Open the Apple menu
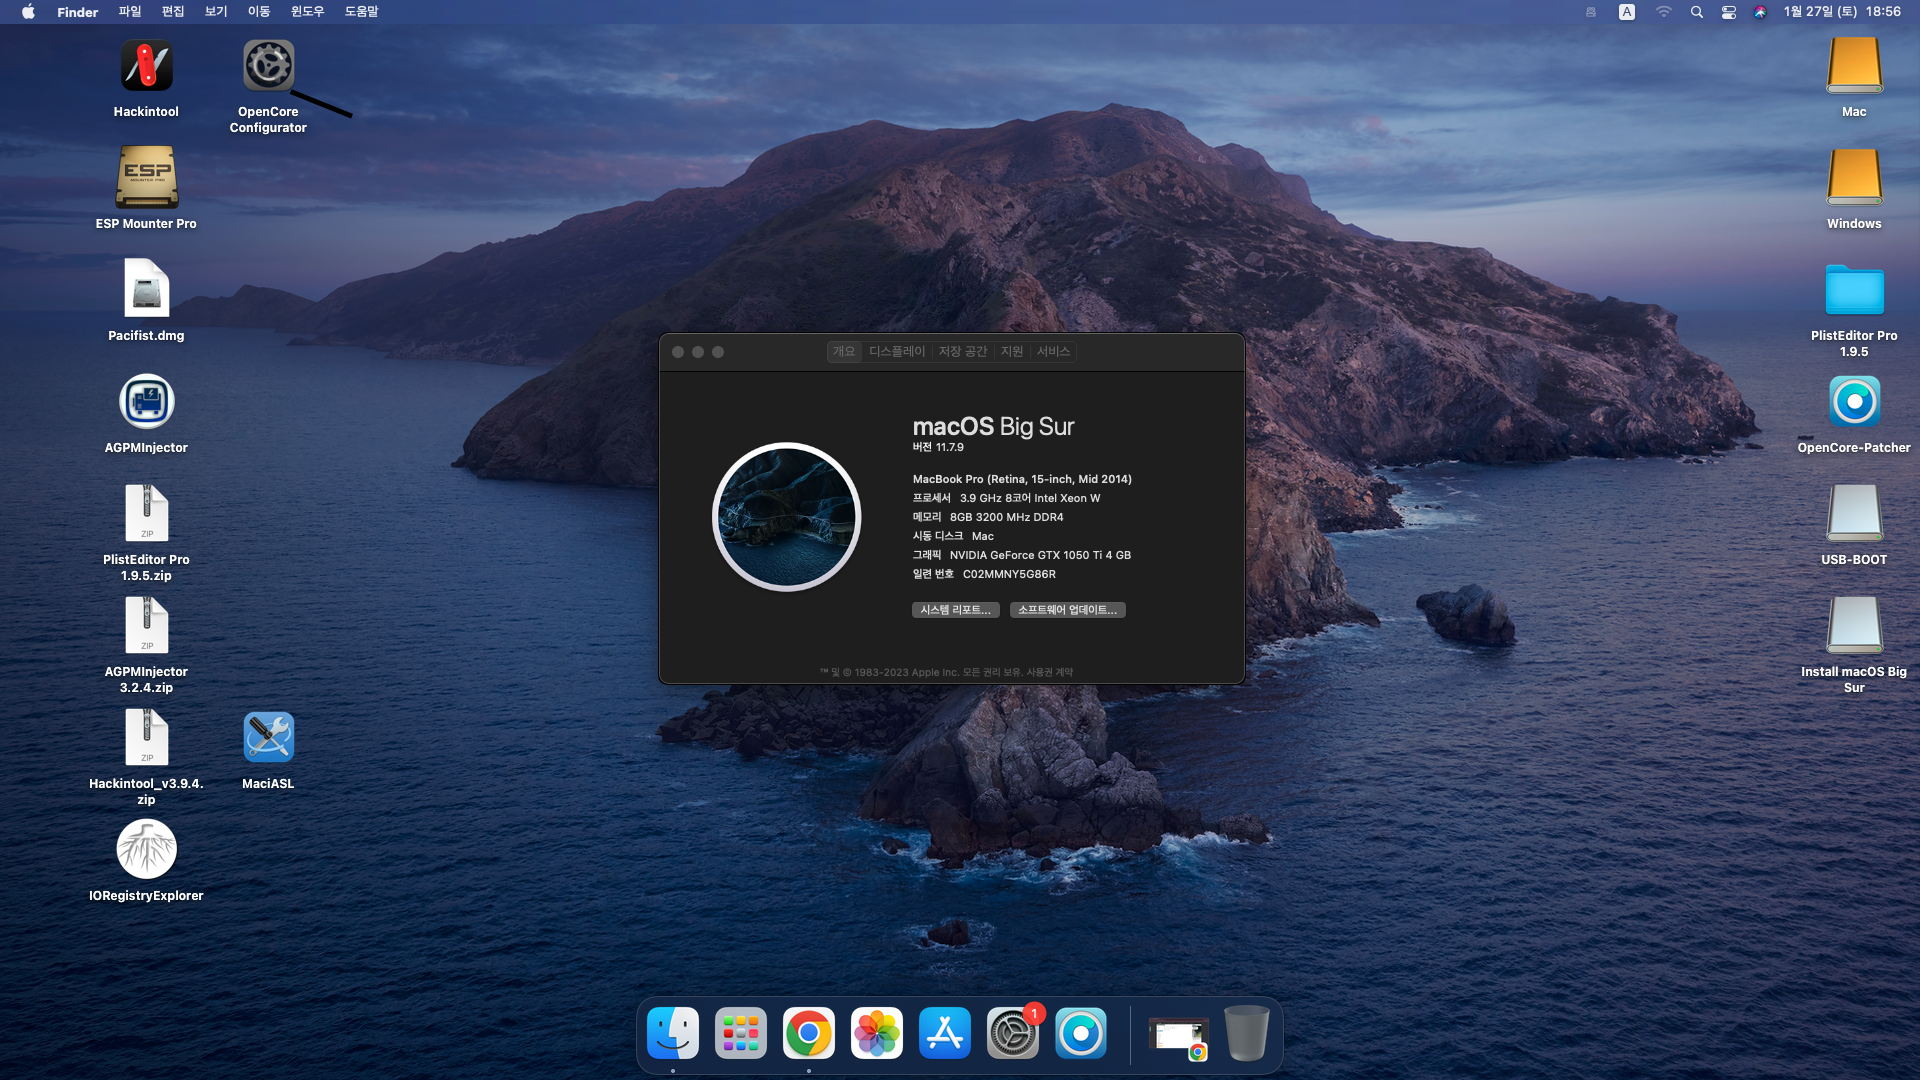 tap(28, 12)
